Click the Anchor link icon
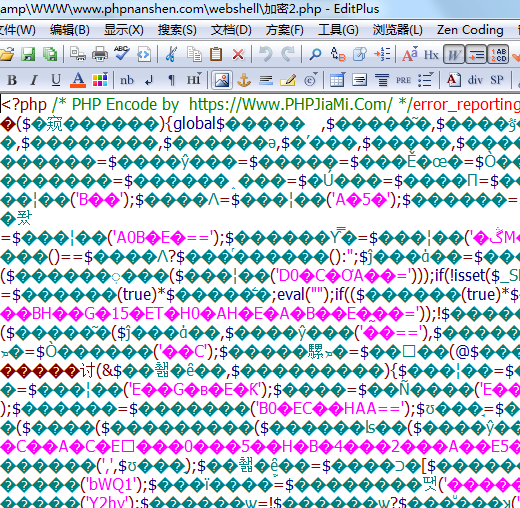 coord(244,80)
